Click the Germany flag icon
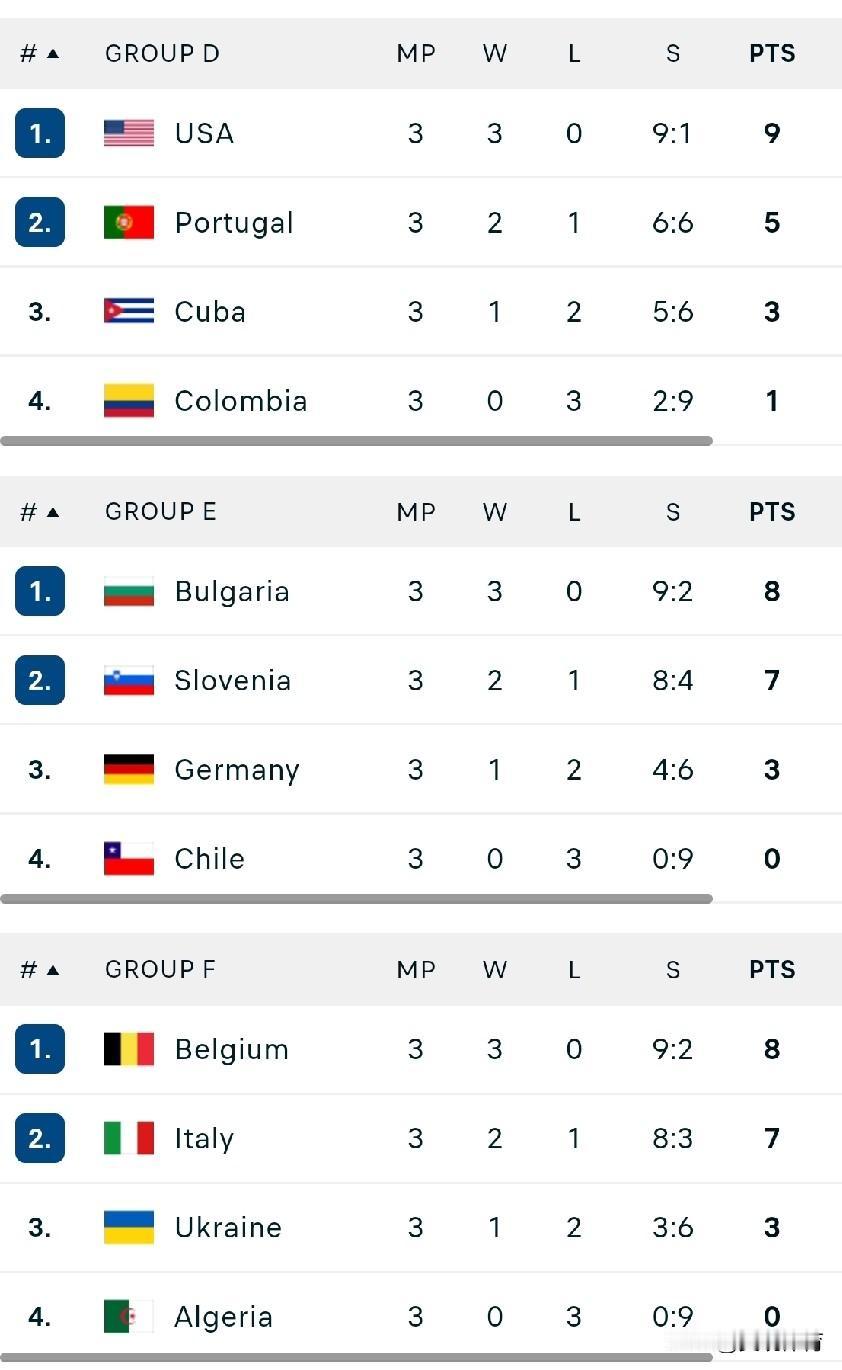The height and width of the screenshot is (1370, 842). coord(129,769)
